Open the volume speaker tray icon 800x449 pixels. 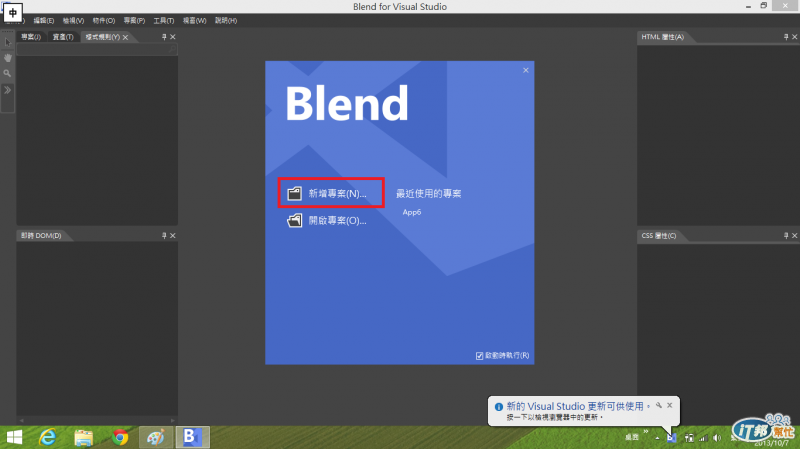pyautogui.click(x=717, y=438)
